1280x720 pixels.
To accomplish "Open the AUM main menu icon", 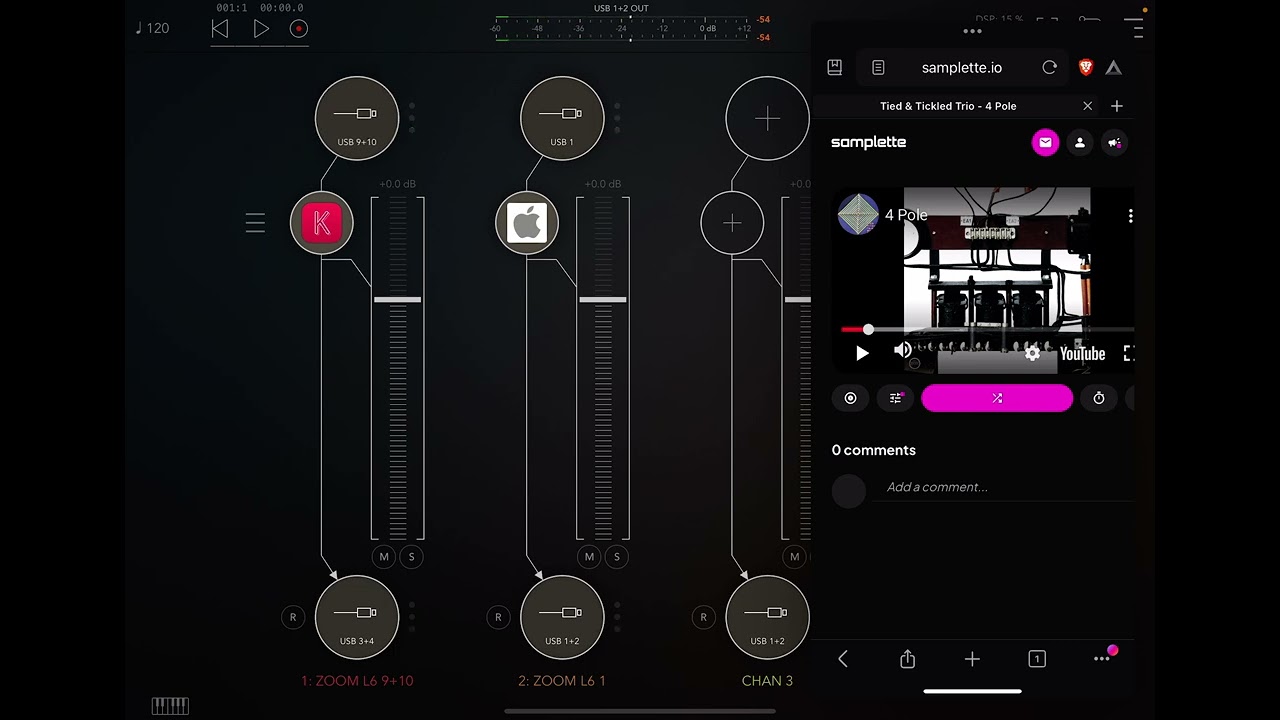I will click(1132, 27).
